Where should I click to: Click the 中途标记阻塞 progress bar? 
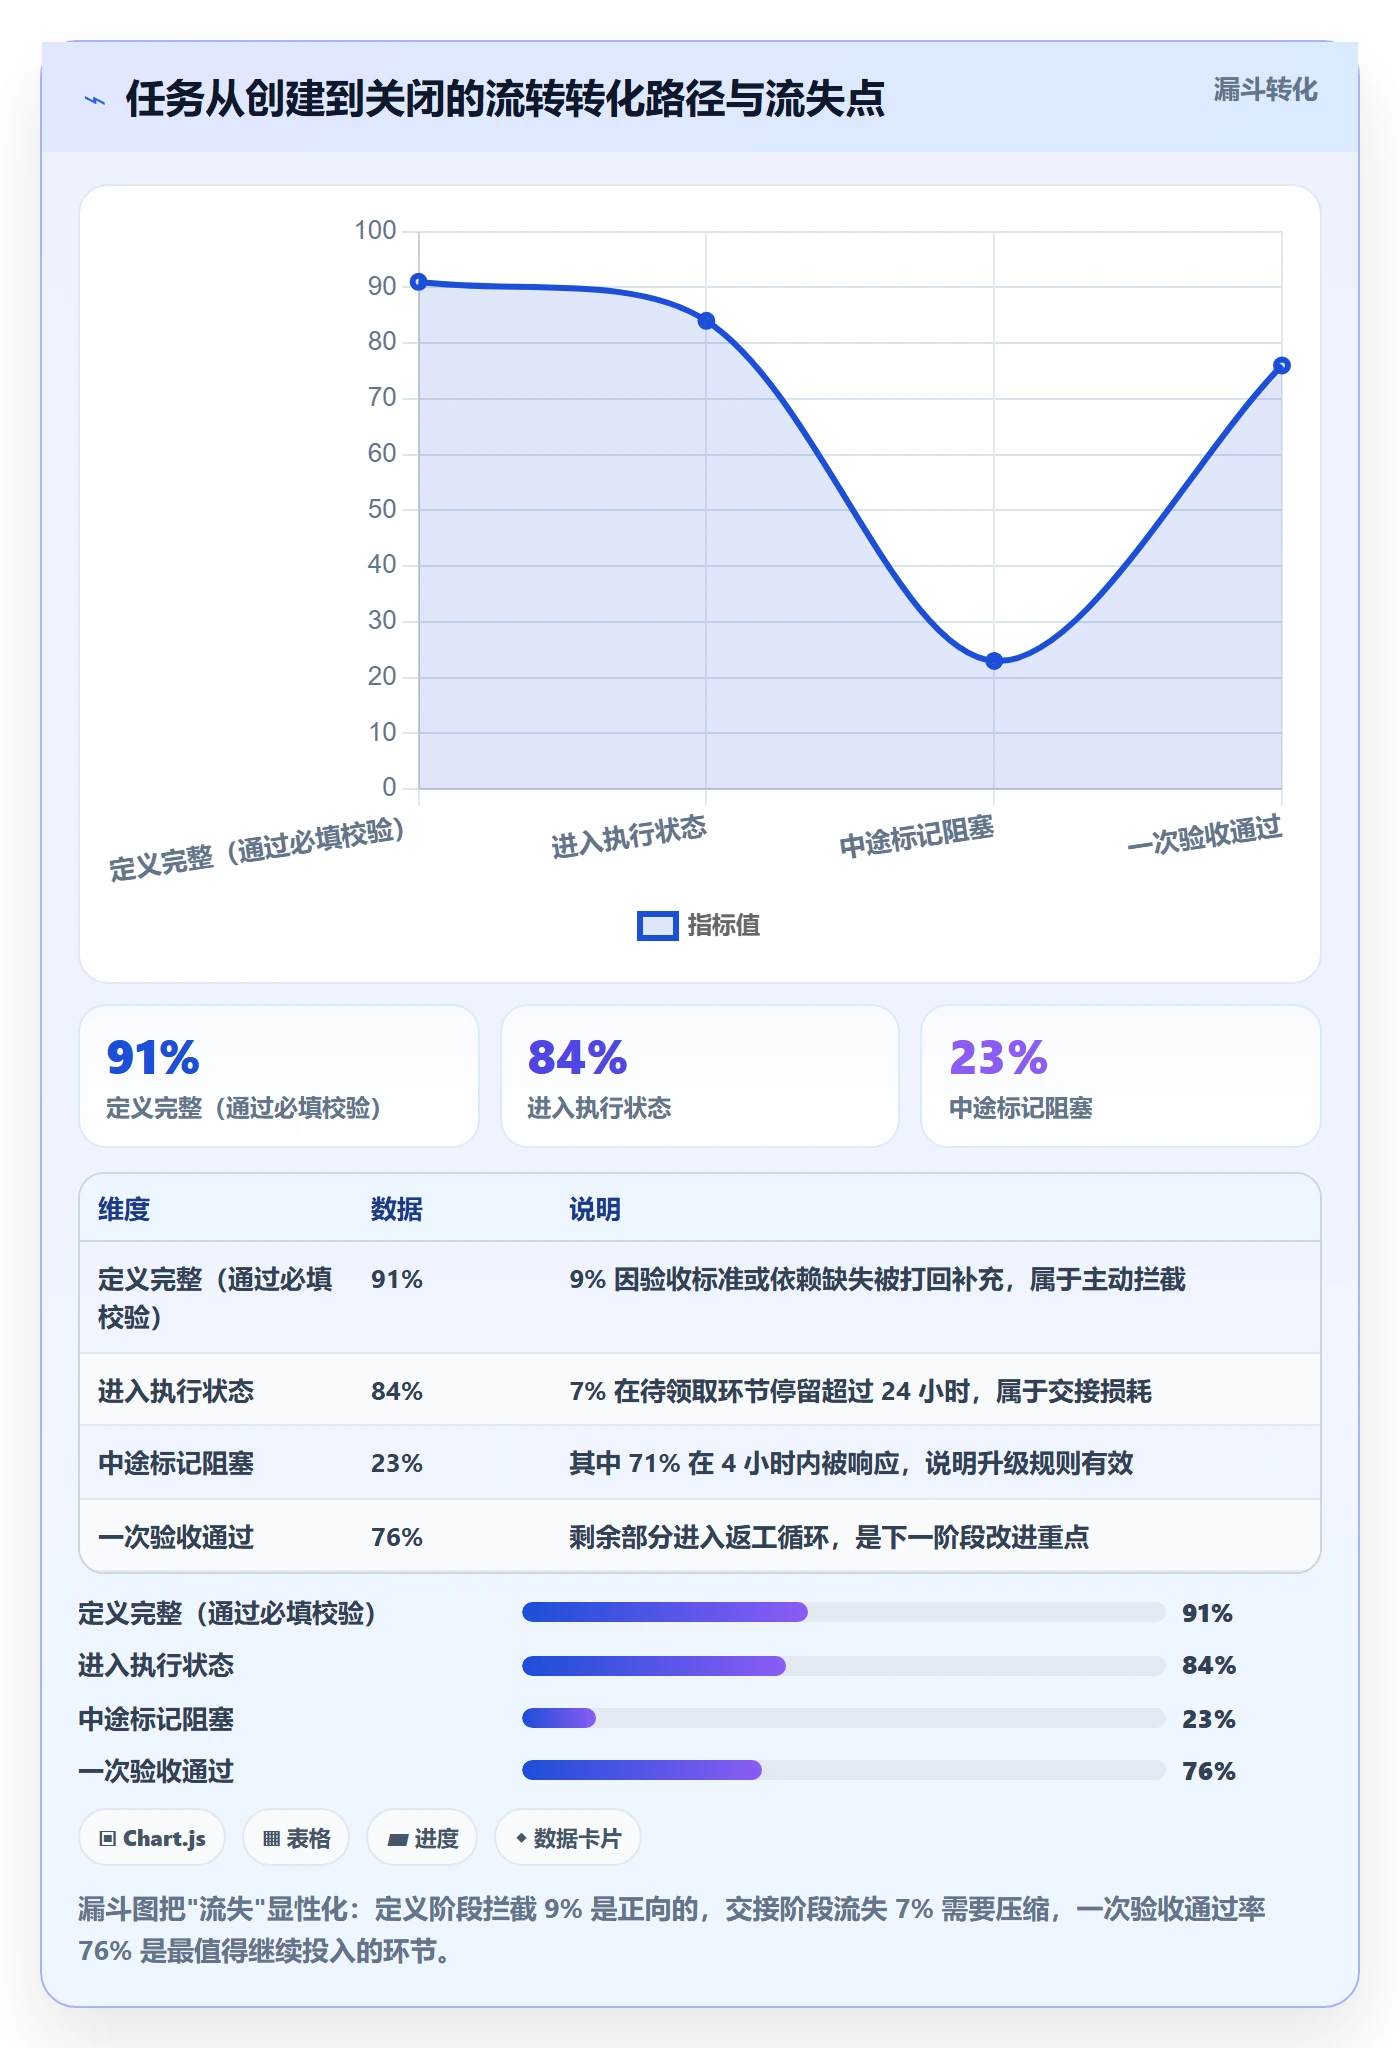[843, 1718]
